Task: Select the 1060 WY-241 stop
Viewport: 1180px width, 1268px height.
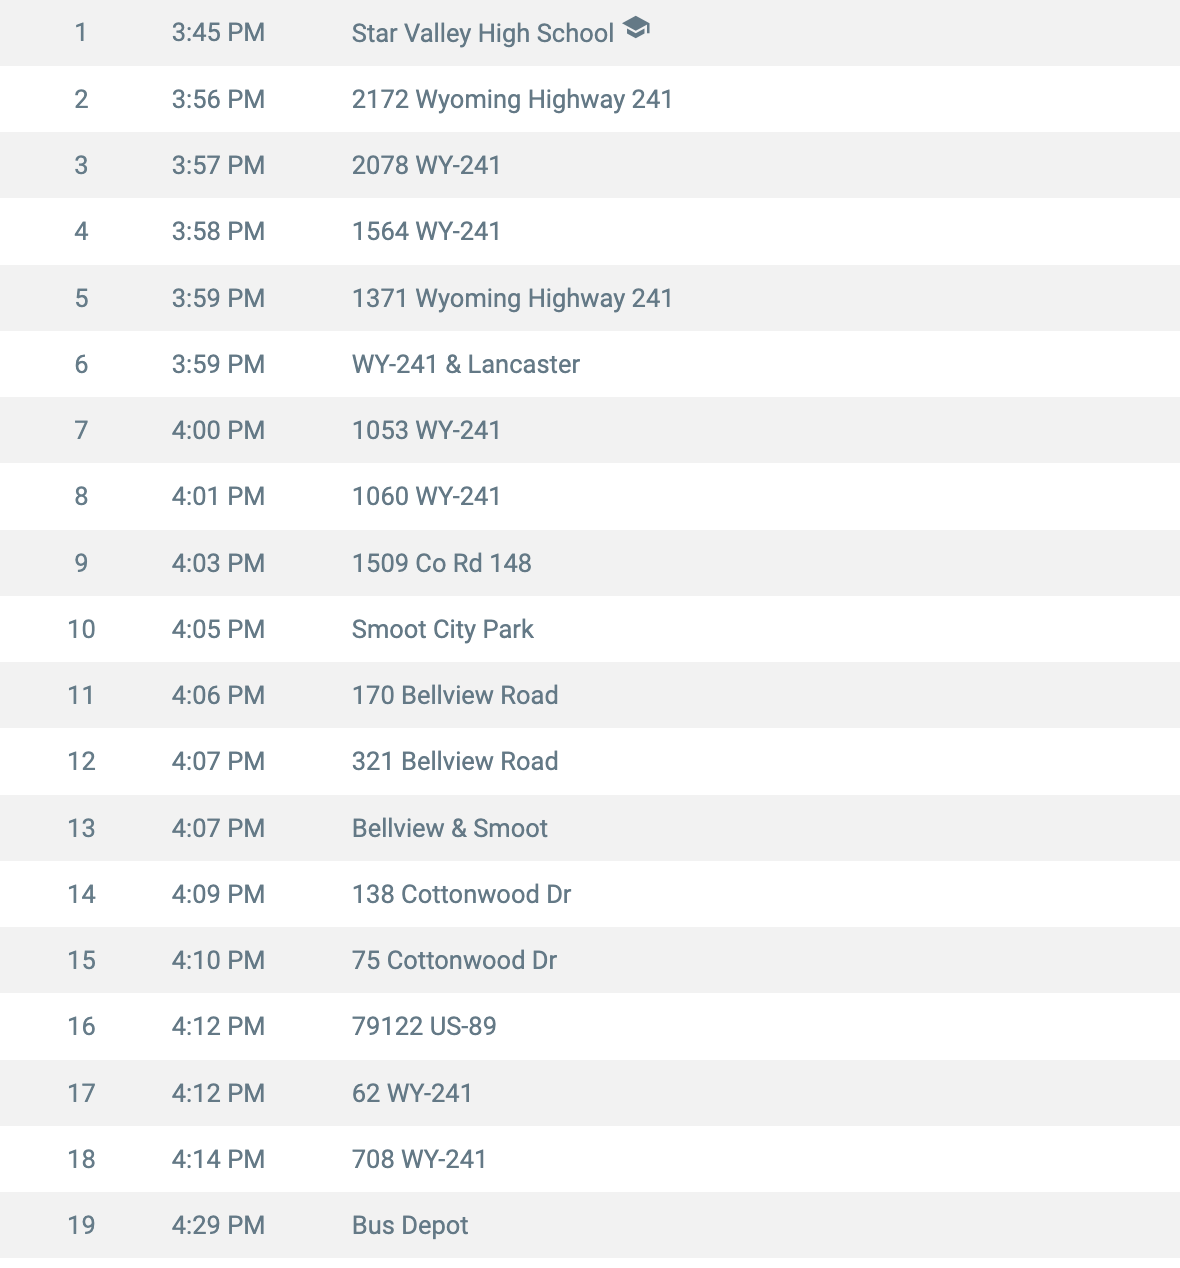Action: click(x=590, y=496)
